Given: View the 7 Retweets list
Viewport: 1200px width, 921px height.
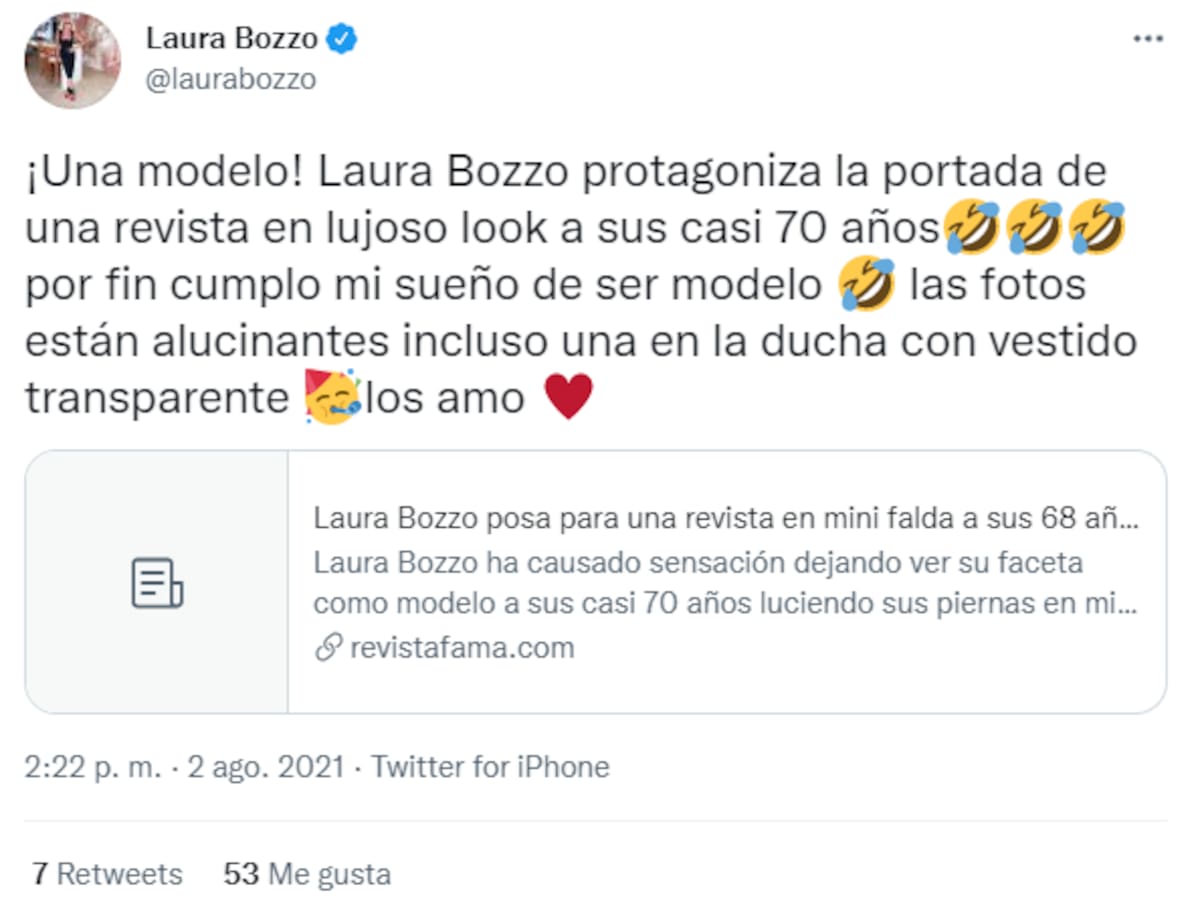Looking at the screenshot, I should [x=107, y=874].
